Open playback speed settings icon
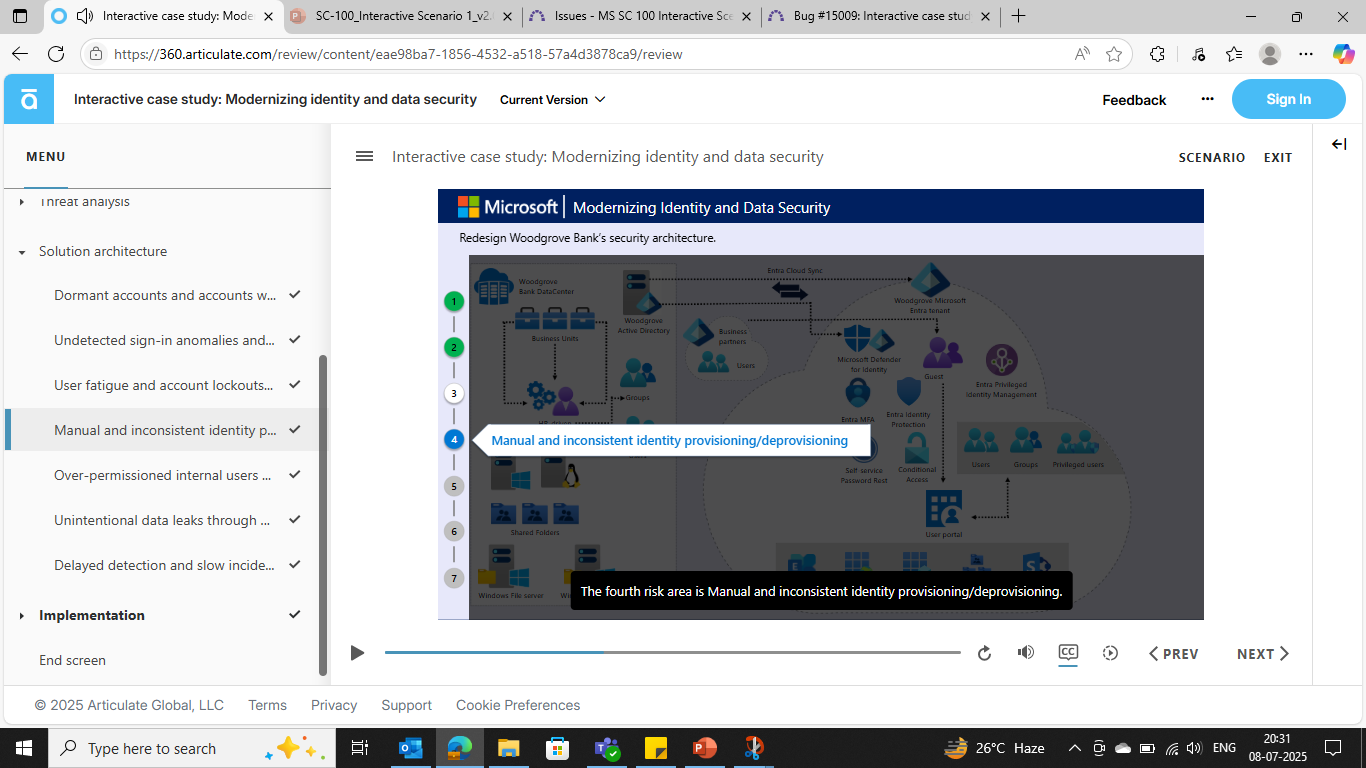 click(1110, 653)
